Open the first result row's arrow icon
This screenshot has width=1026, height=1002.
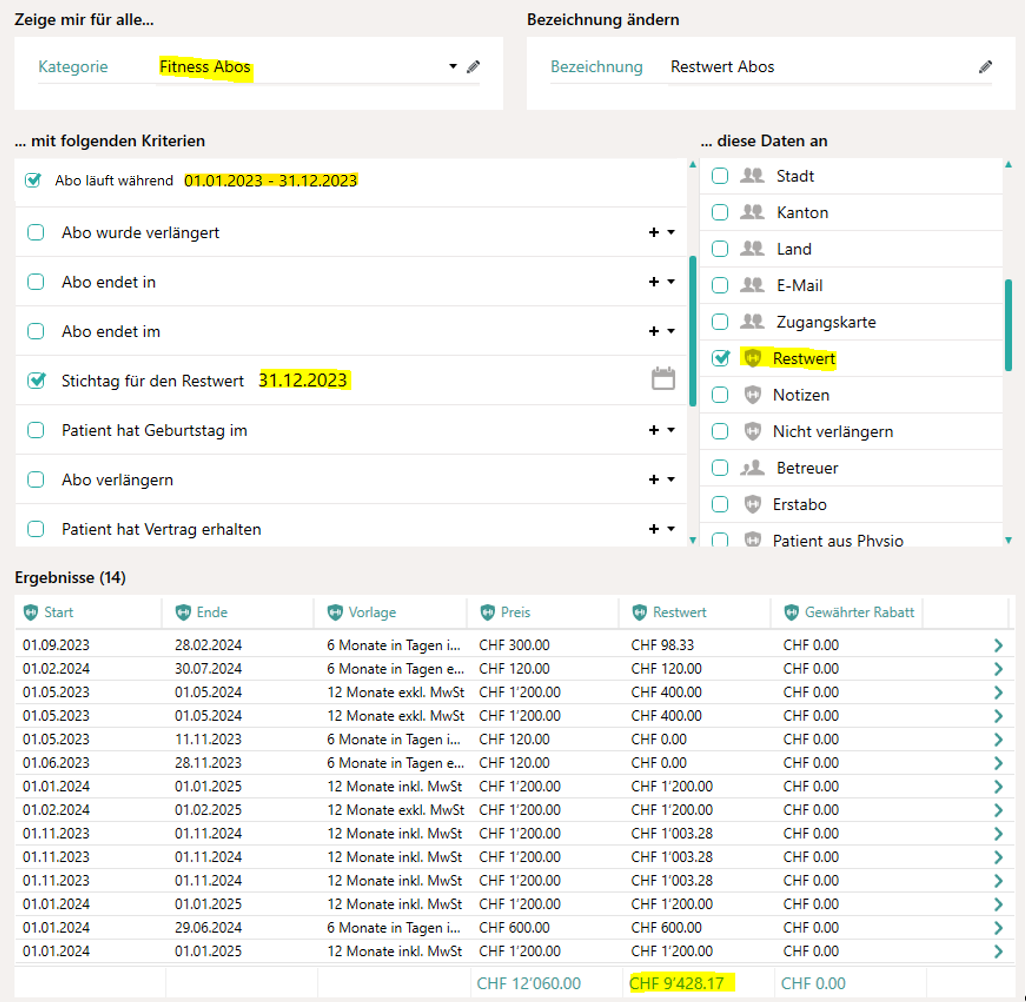997,645
